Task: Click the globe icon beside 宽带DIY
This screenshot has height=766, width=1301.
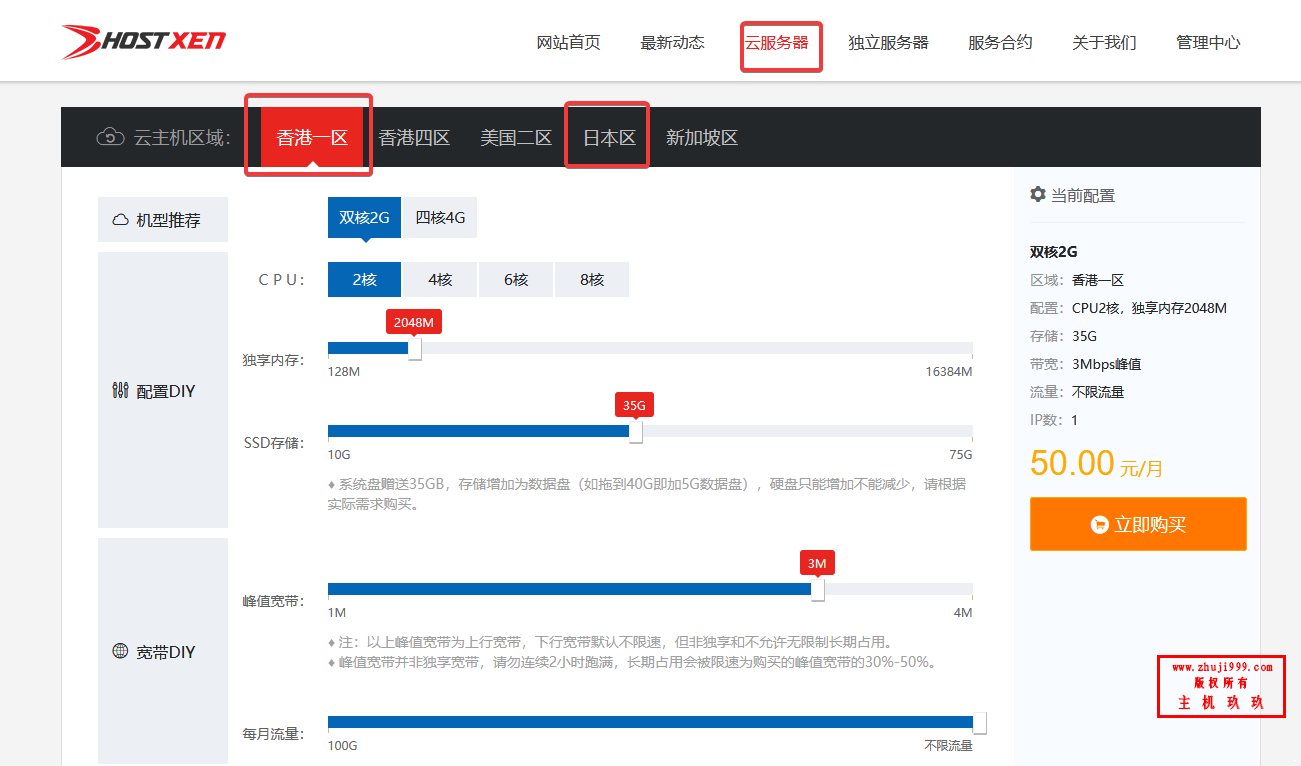Action: (120, 652)
